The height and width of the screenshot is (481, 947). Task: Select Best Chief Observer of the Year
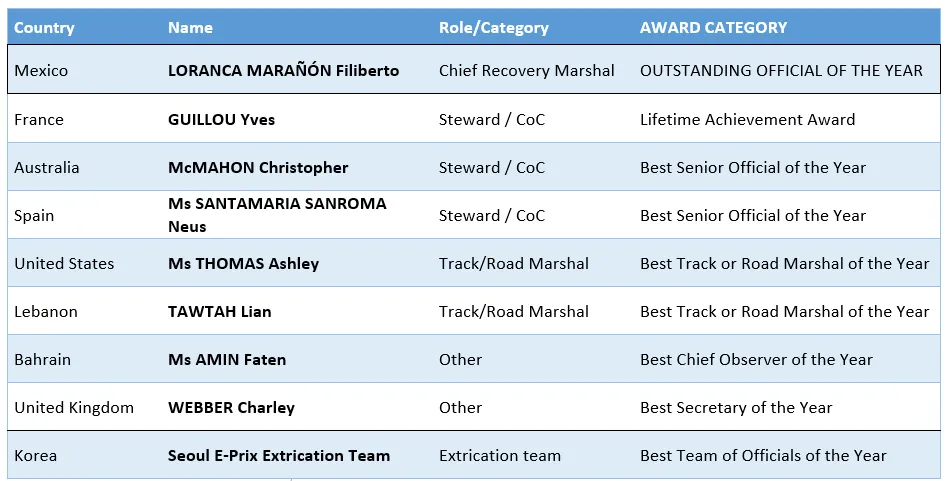(x=756, y=360)
